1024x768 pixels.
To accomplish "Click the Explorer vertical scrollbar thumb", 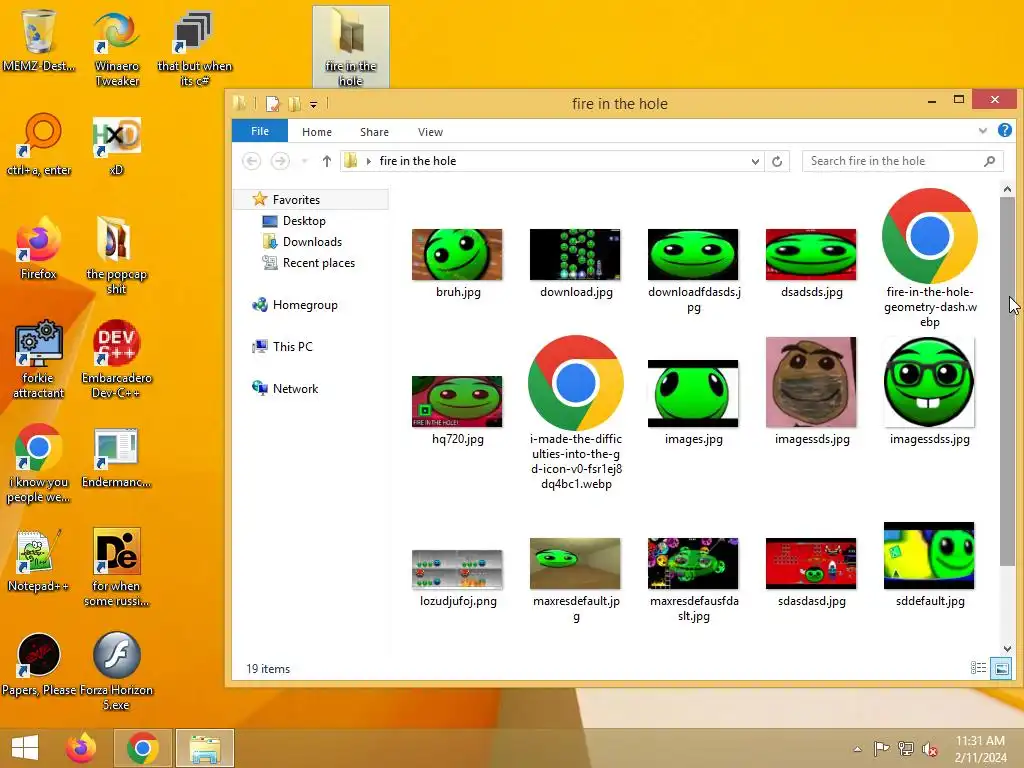I will (x=1007, y=381).
